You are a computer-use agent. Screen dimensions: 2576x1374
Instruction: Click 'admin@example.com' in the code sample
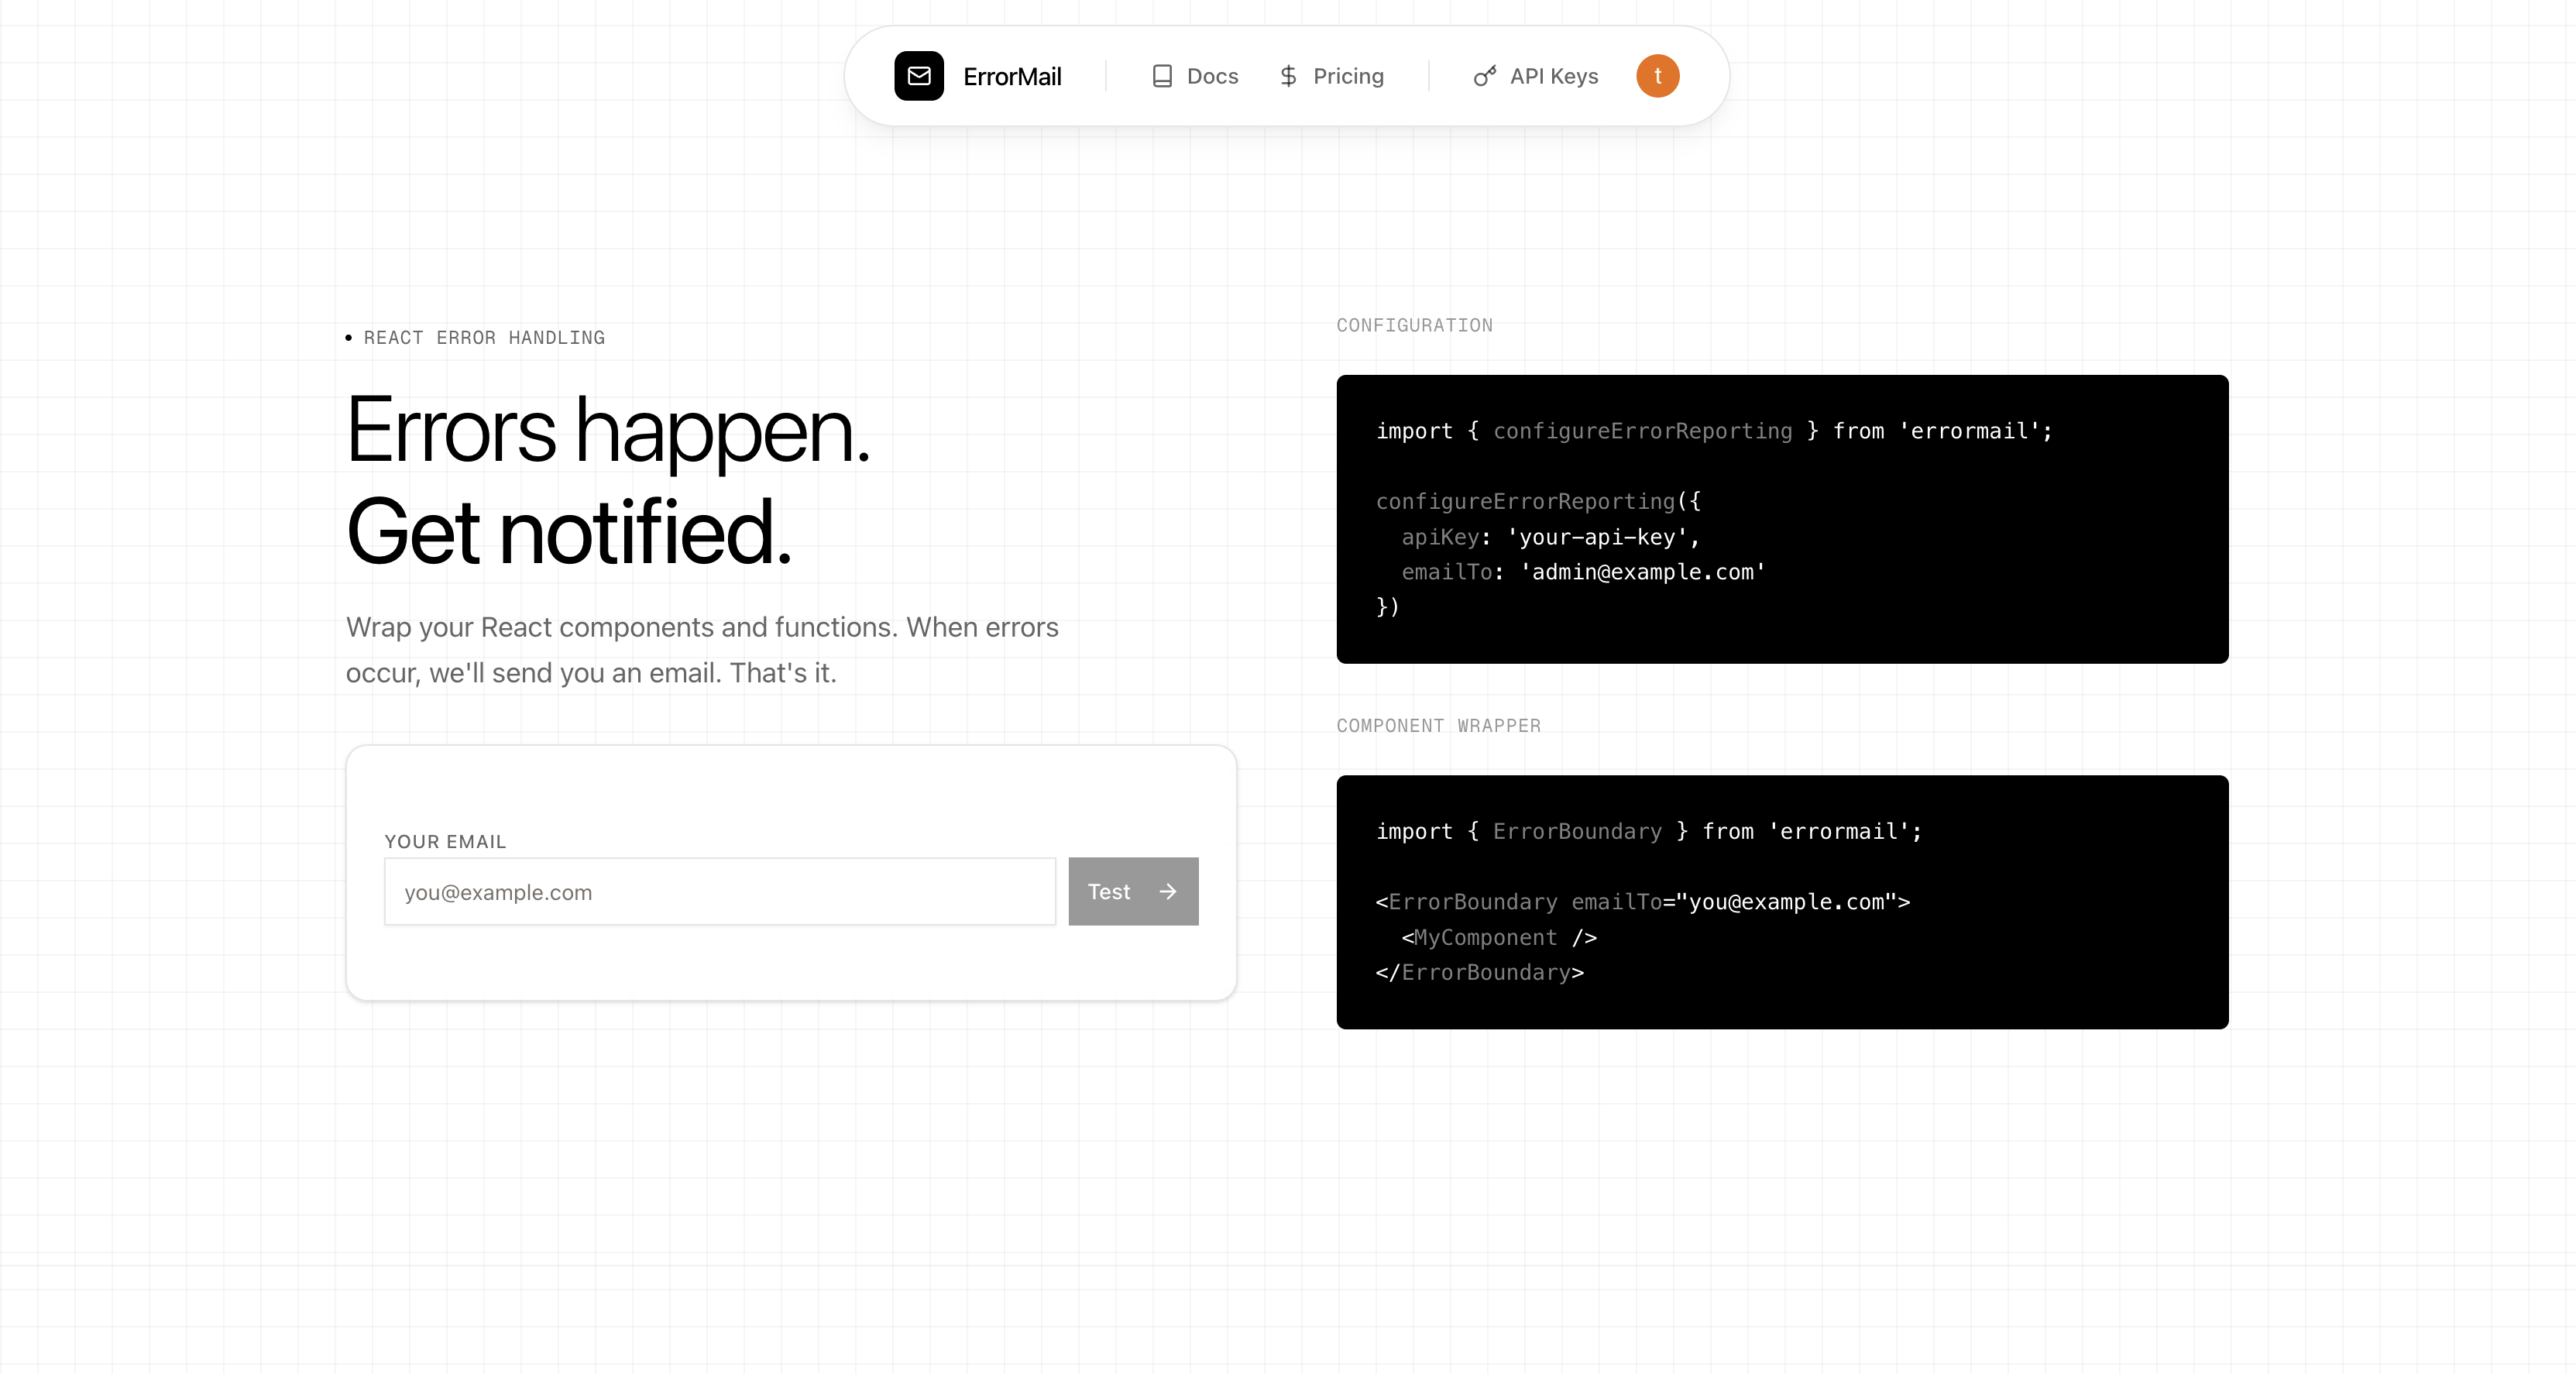(x=1642, y=572)
